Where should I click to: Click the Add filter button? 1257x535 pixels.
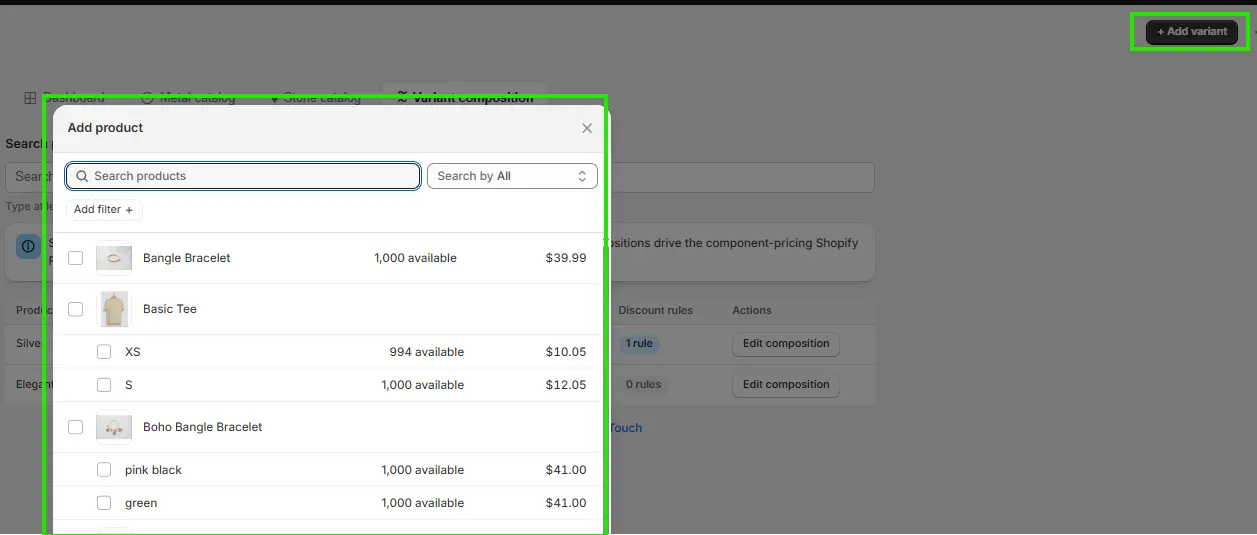tap(104, 210)
